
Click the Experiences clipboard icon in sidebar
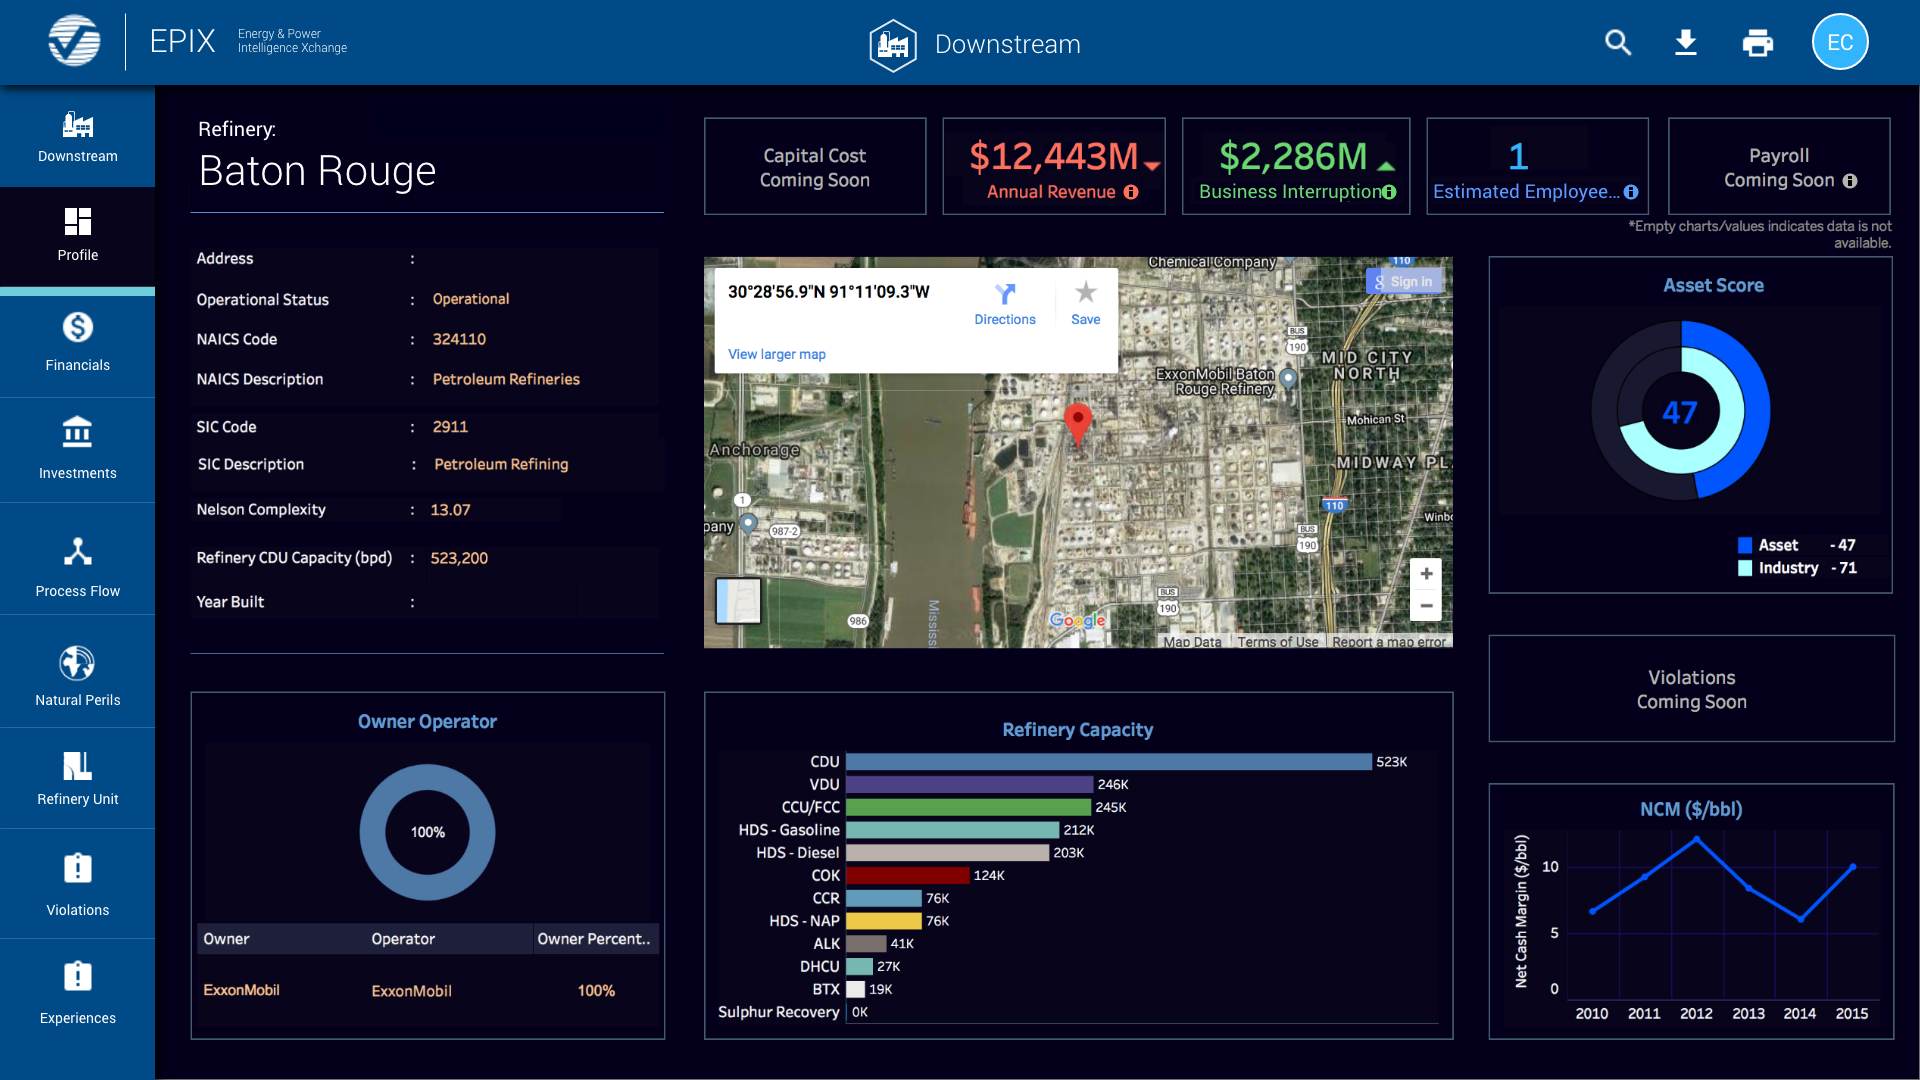(77, 975)
